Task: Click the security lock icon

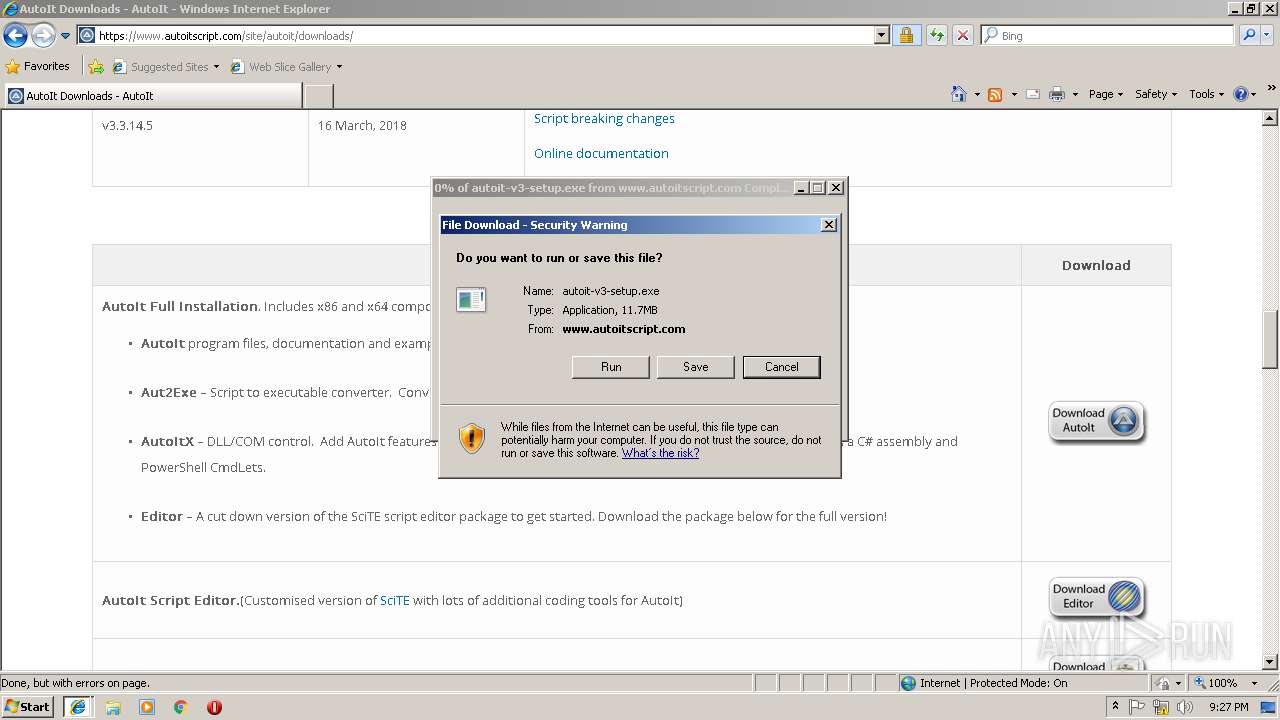Action: (x=906, y=36)
